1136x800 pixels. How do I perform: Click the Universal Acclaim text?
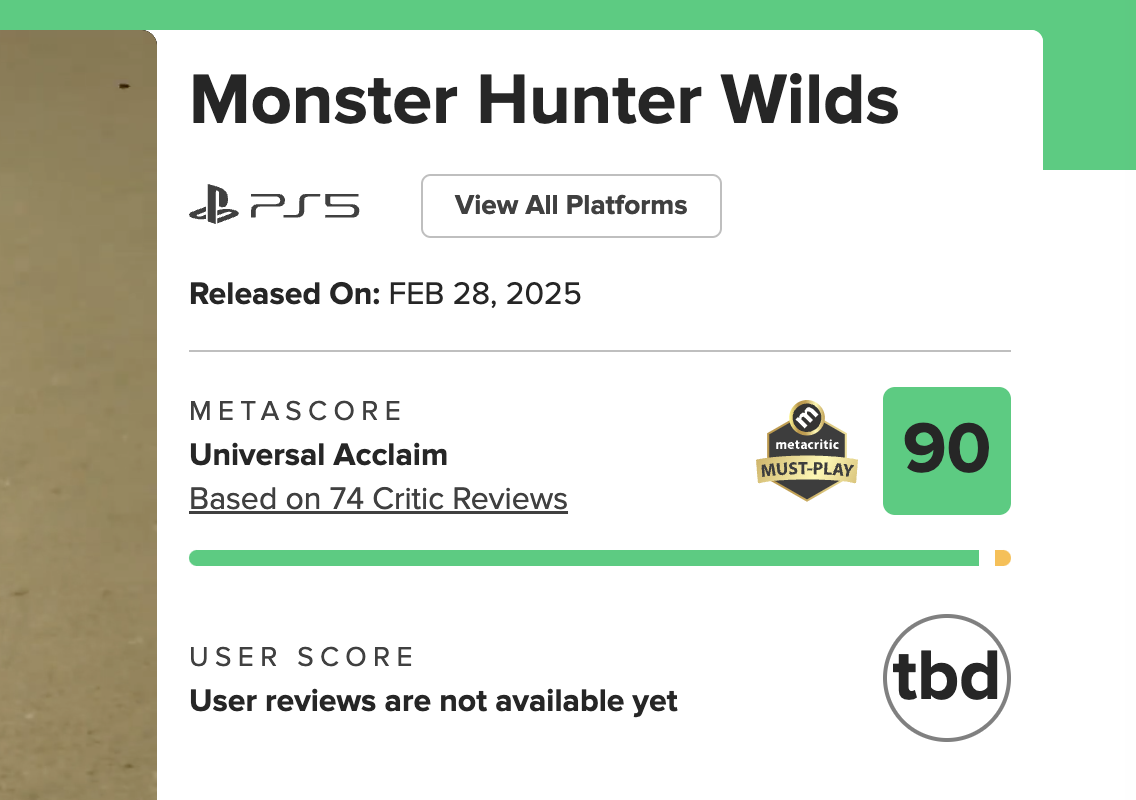pos(319,455)
